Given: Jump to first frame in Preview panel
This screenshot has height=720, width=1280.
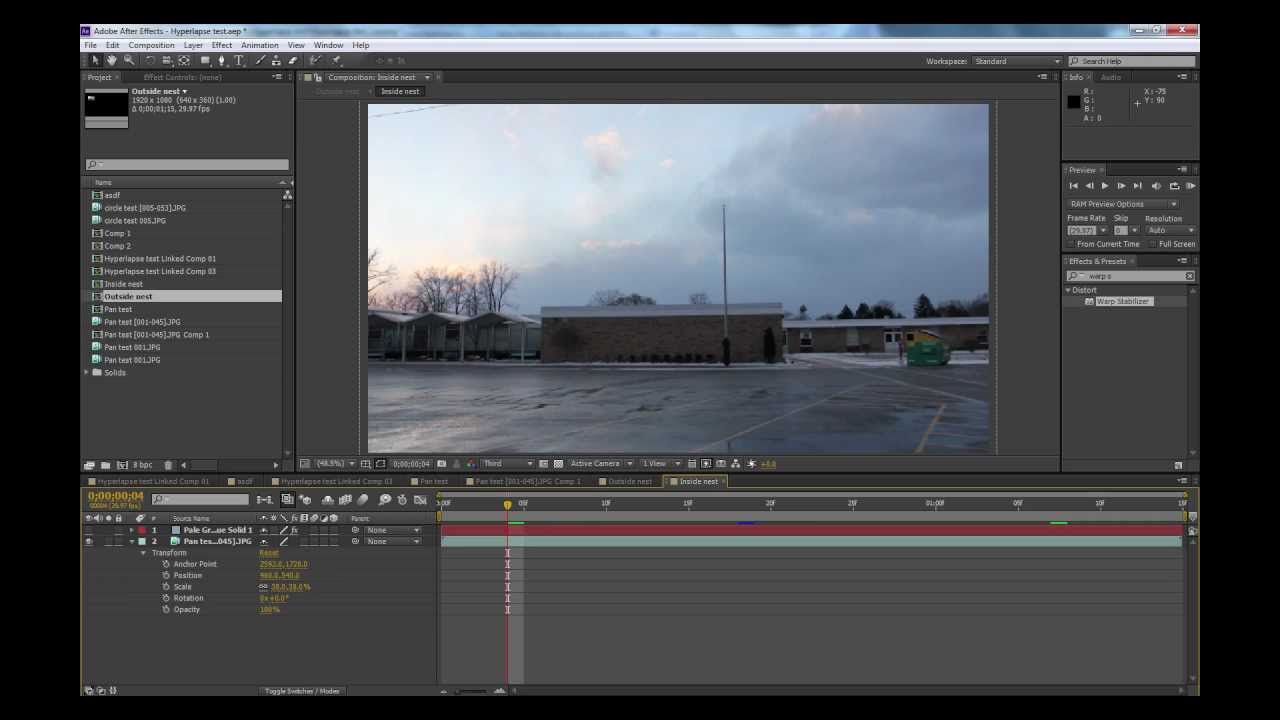Looking at the screenshot, I should pyautogui.click(x=1074, y=186).
